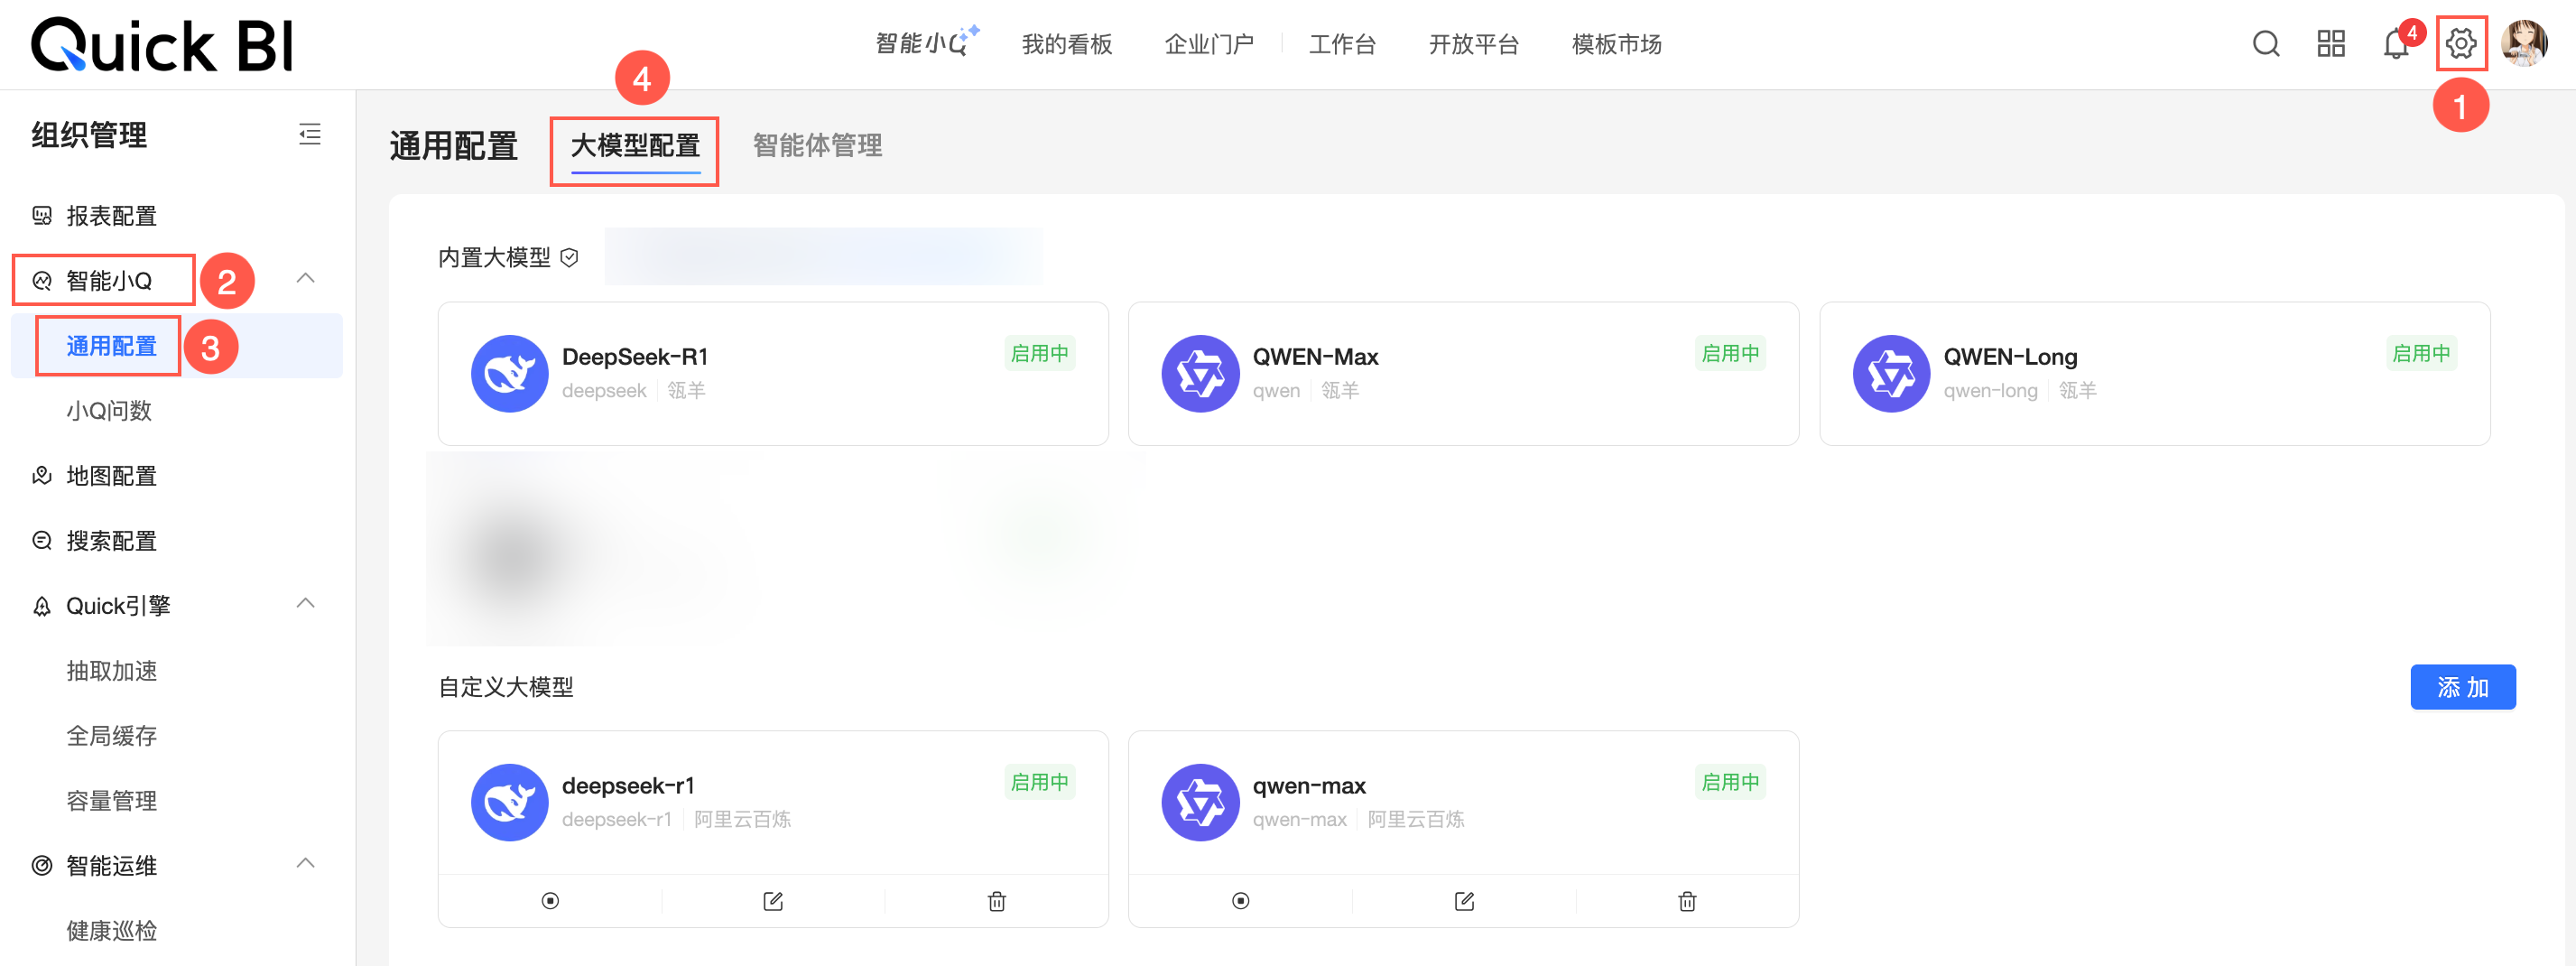
Task: Click the 自定义大模型 section heading
Action: (x=506, y=688)
